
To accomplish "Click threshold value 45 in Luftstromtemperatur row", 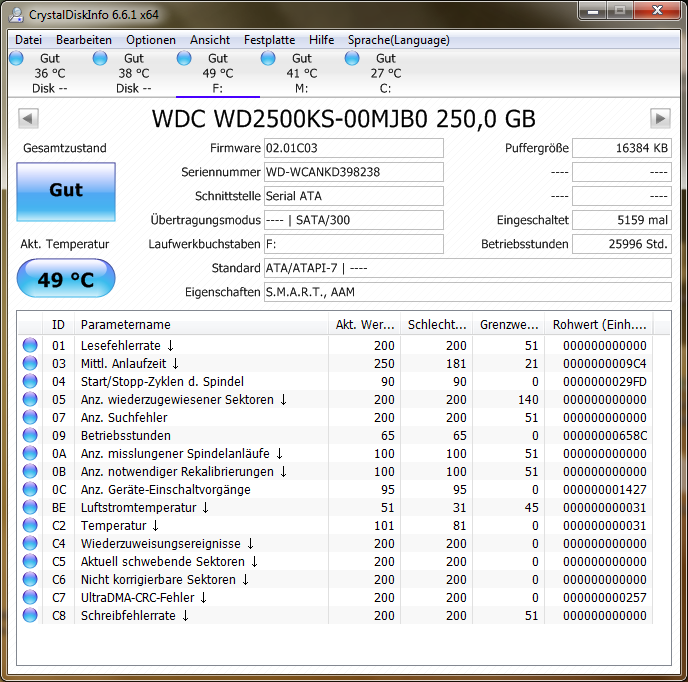I will coord(531,507).
